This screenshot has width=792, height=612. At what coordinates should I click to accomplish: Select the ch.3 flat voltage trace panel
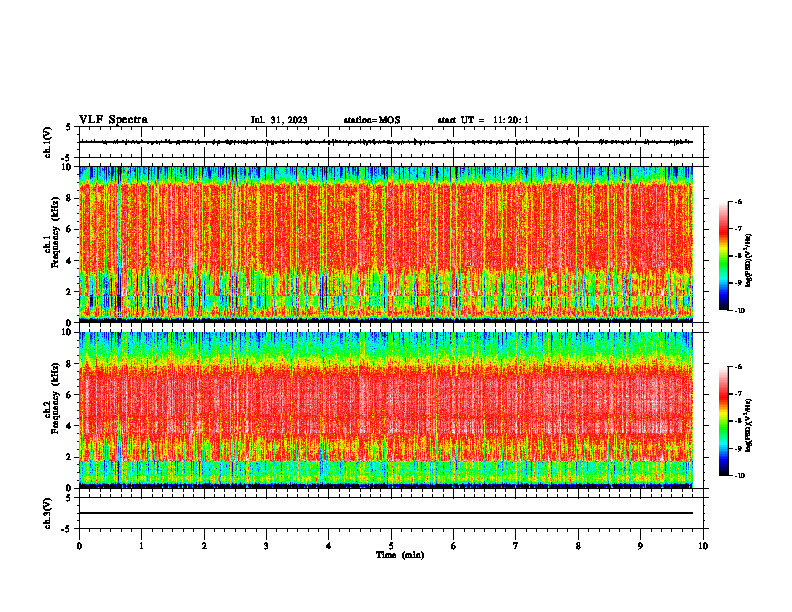(x=391, y=513)
